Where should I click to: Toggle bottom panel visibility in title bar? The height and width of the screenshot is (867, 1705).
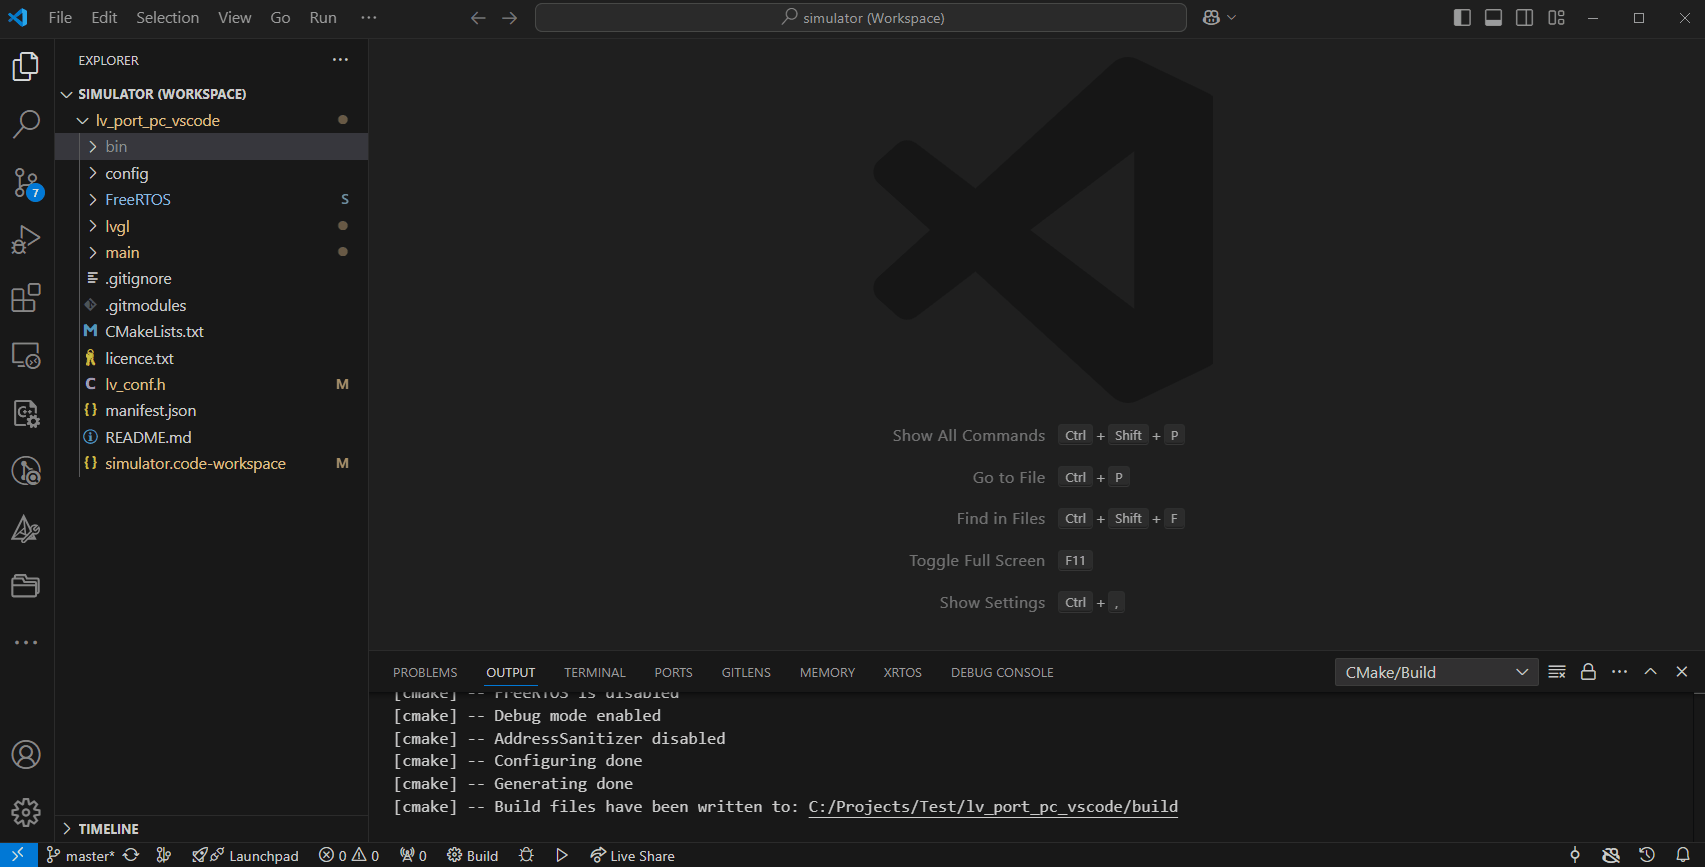tap(1493, 18)
